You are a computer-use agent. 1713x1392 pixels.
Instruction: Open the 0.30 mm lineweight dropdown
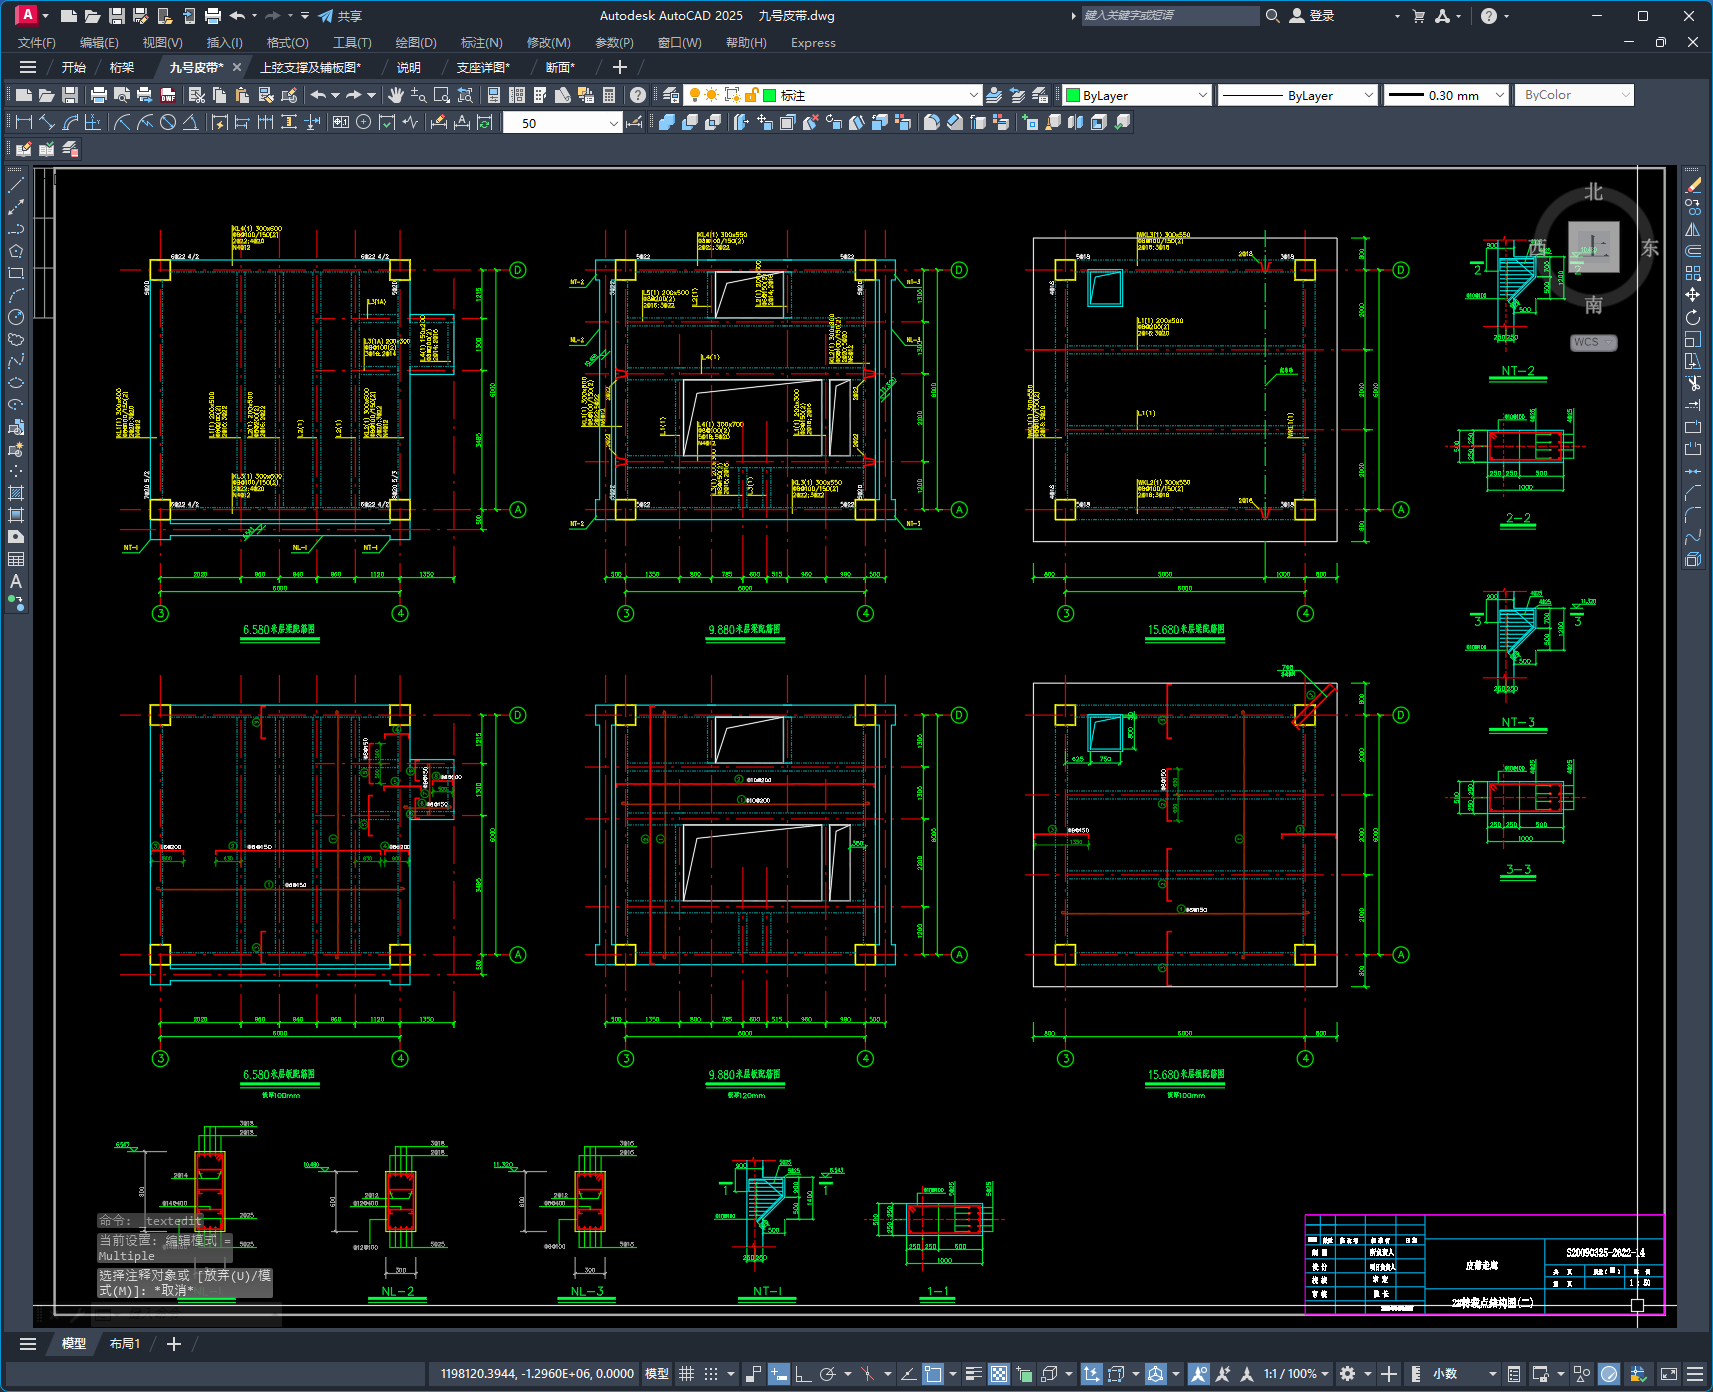click(1499, 95)
